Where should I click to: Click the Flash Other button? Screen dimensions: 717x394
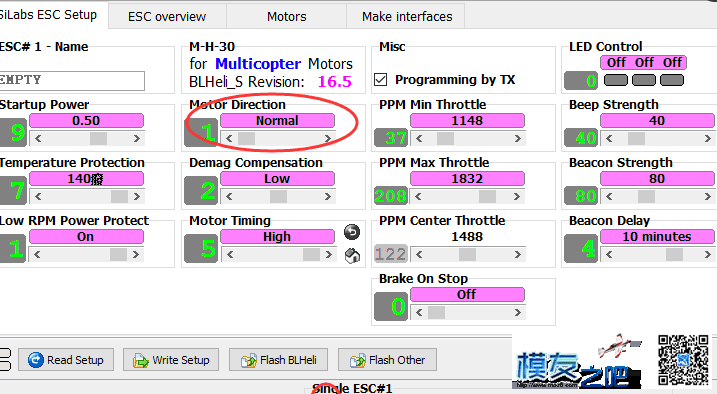coord(387,360)
